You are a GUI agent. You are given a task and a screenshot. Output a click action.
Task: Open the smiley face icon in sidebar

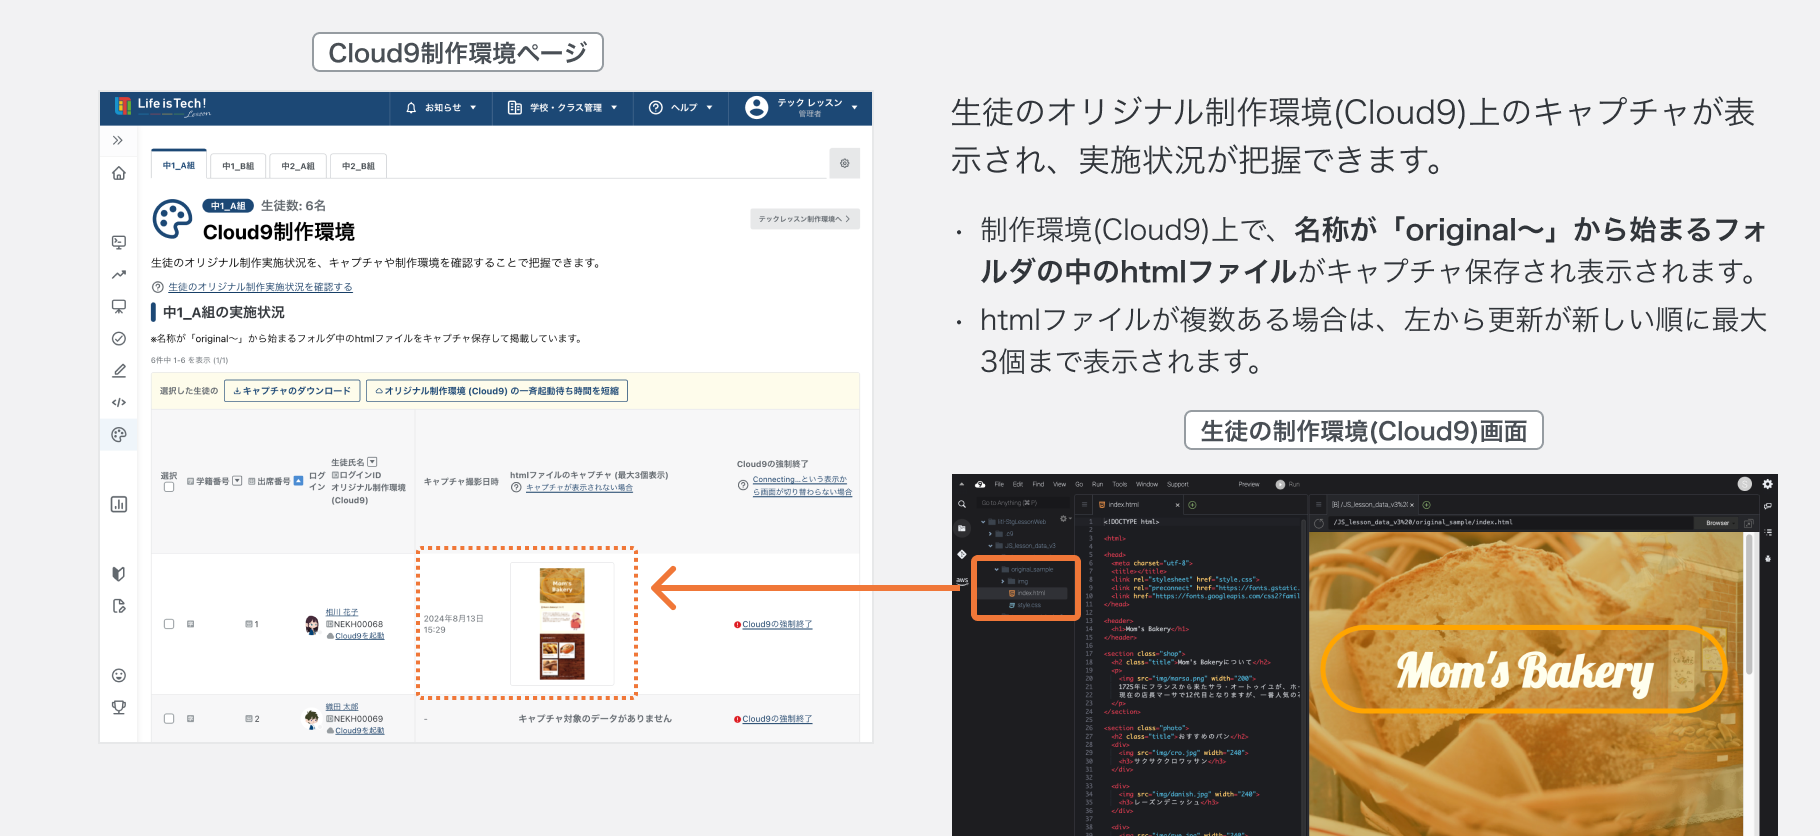[x=119, y=675]
